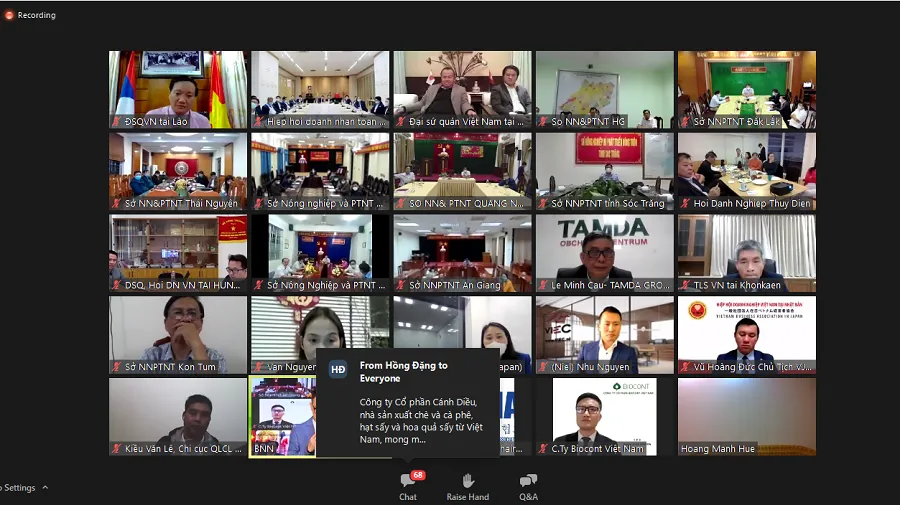Expand the Settings caret menu
Screen dimensions: 900x505
(x=45, y=488)
